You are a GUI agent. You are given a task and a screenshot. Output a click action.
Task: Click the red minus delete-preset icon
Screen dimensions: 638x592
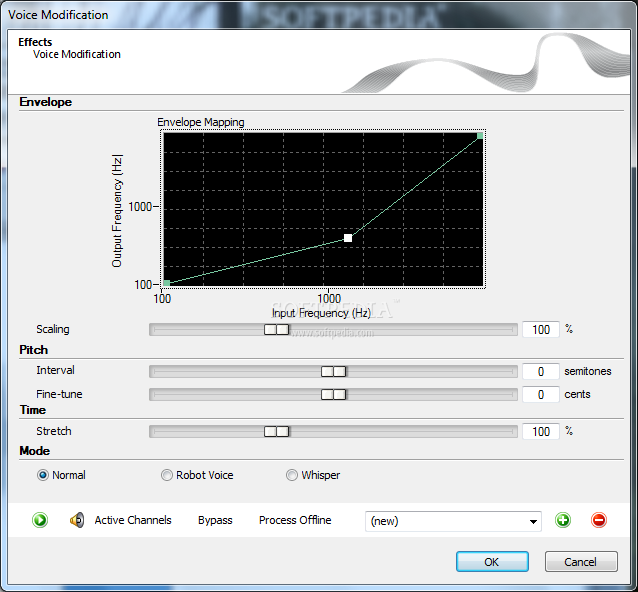[599, 520]
